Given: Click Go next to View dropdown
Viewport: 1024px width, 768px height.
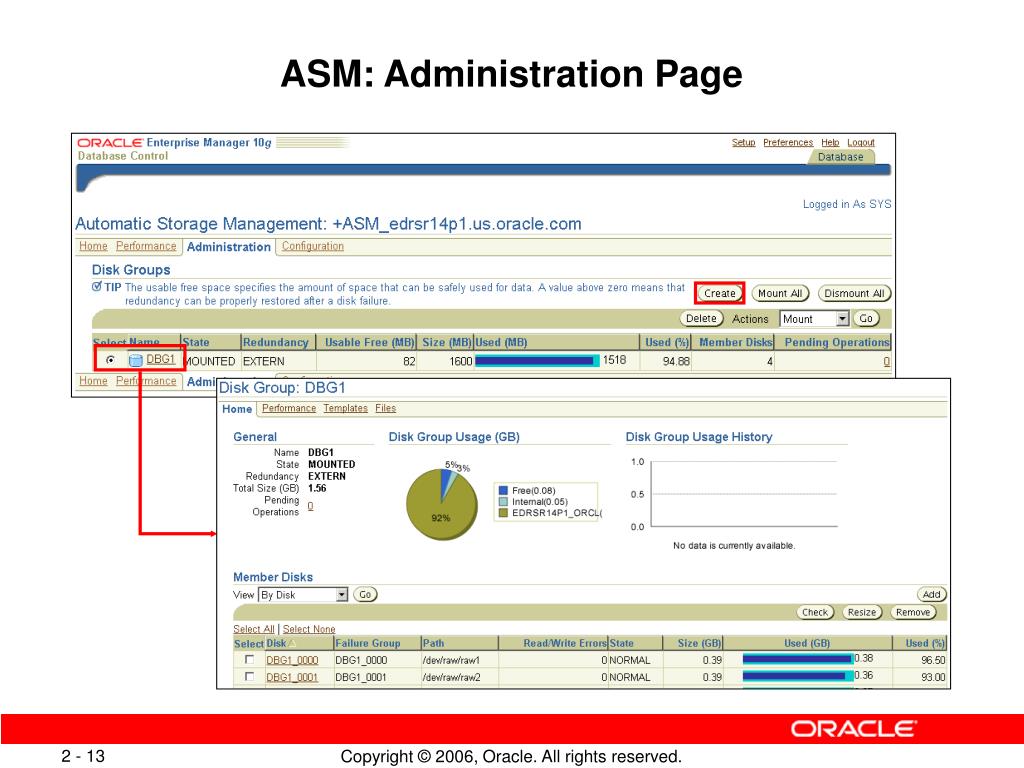Looking at the screenshot, I should coord(365,594).
